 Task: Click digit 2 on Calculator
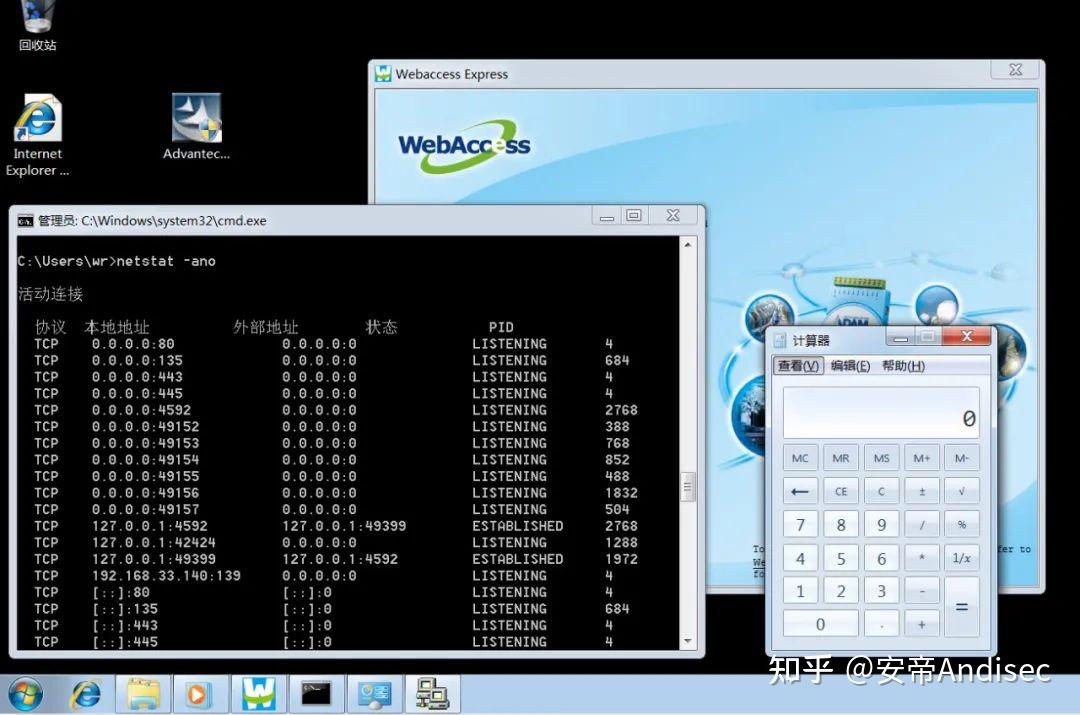pos(841,591)
